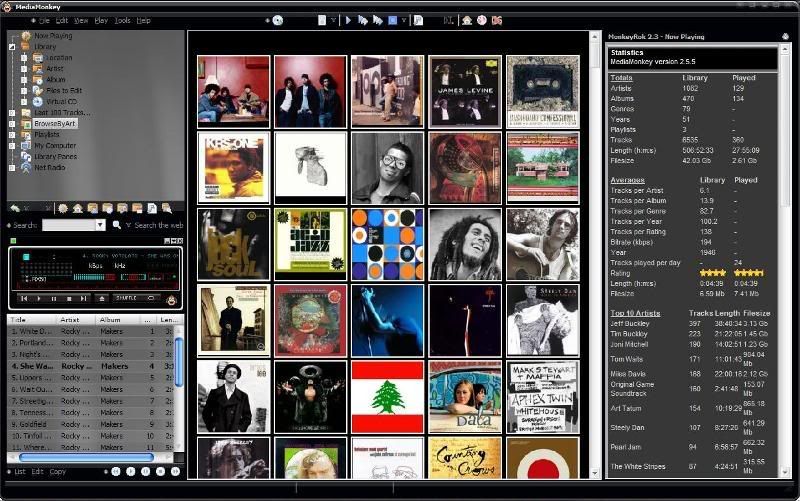Click the Copy button below the playlist

point(58,471)
